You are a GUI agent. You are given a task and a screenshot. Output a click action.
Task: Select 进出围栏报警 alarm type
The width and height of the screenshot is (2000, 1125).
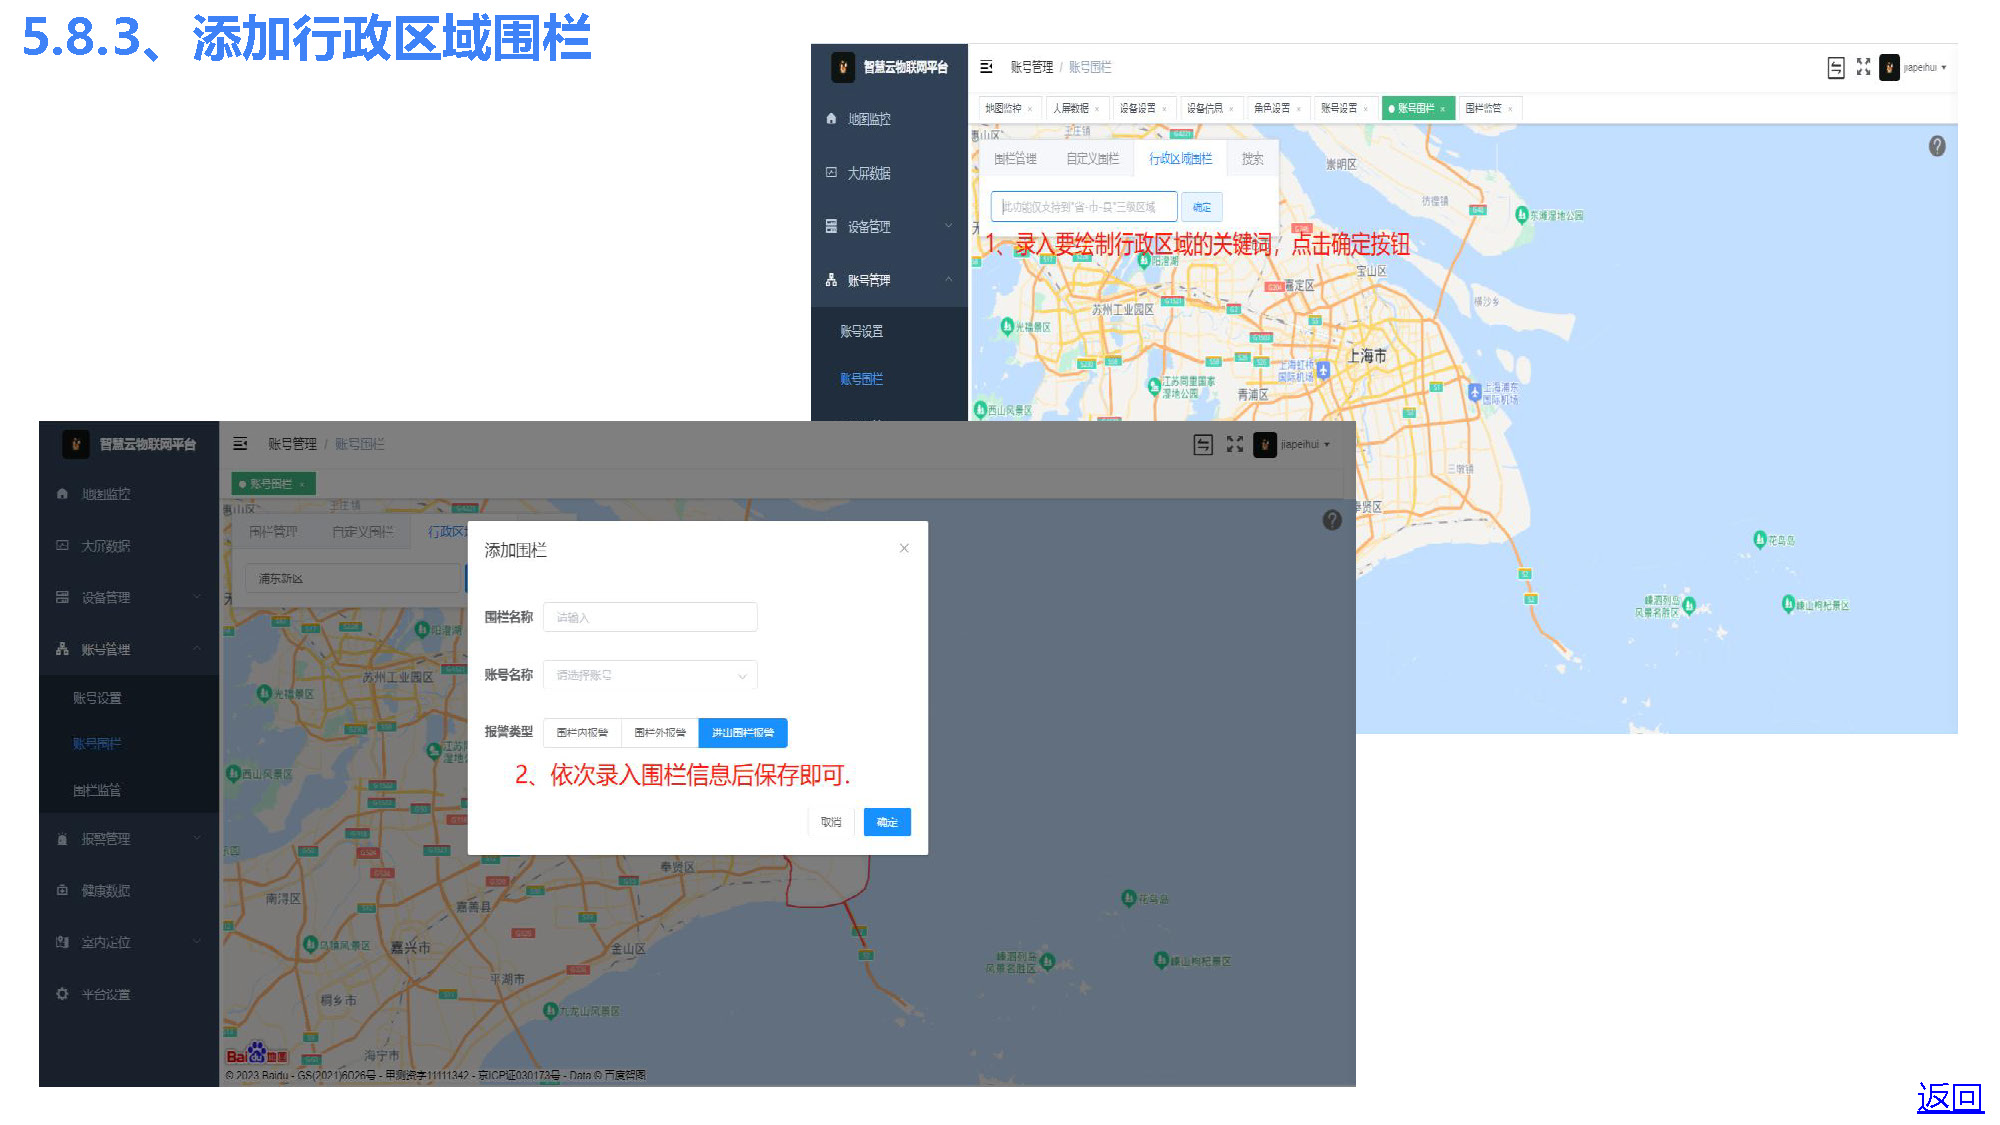click(743, 733)
